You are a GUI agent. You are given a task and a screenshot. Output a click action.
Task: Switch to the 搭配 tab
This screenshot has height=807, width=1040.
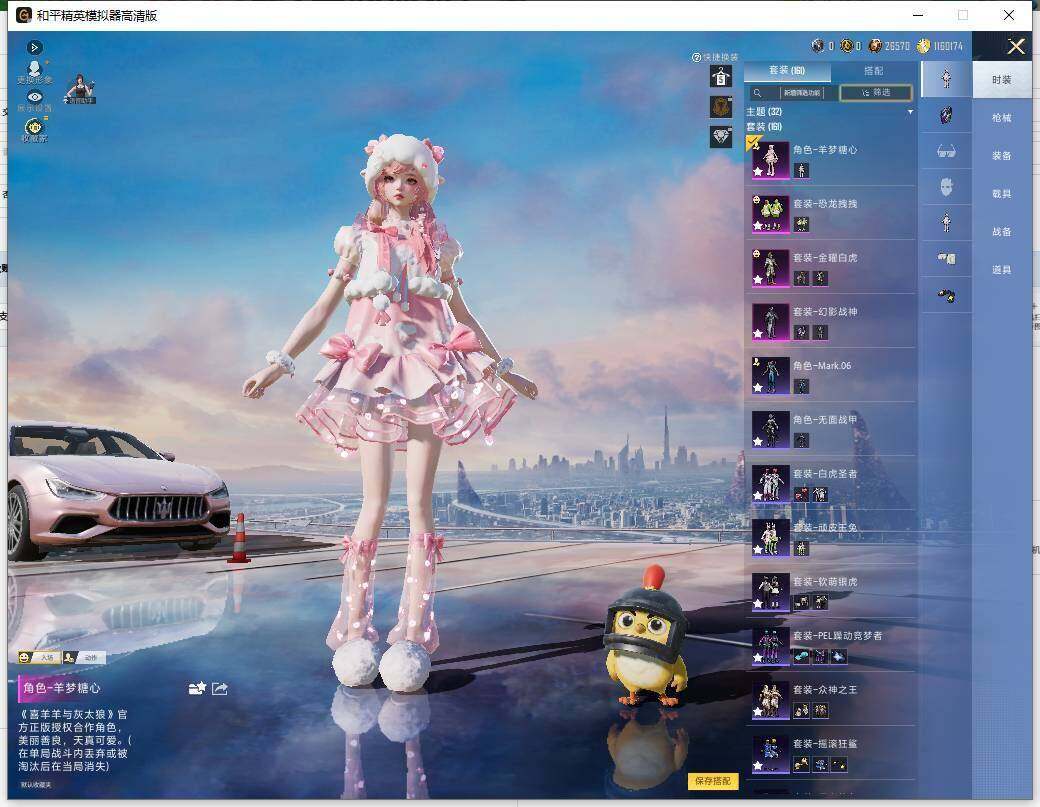pos(874,70)
